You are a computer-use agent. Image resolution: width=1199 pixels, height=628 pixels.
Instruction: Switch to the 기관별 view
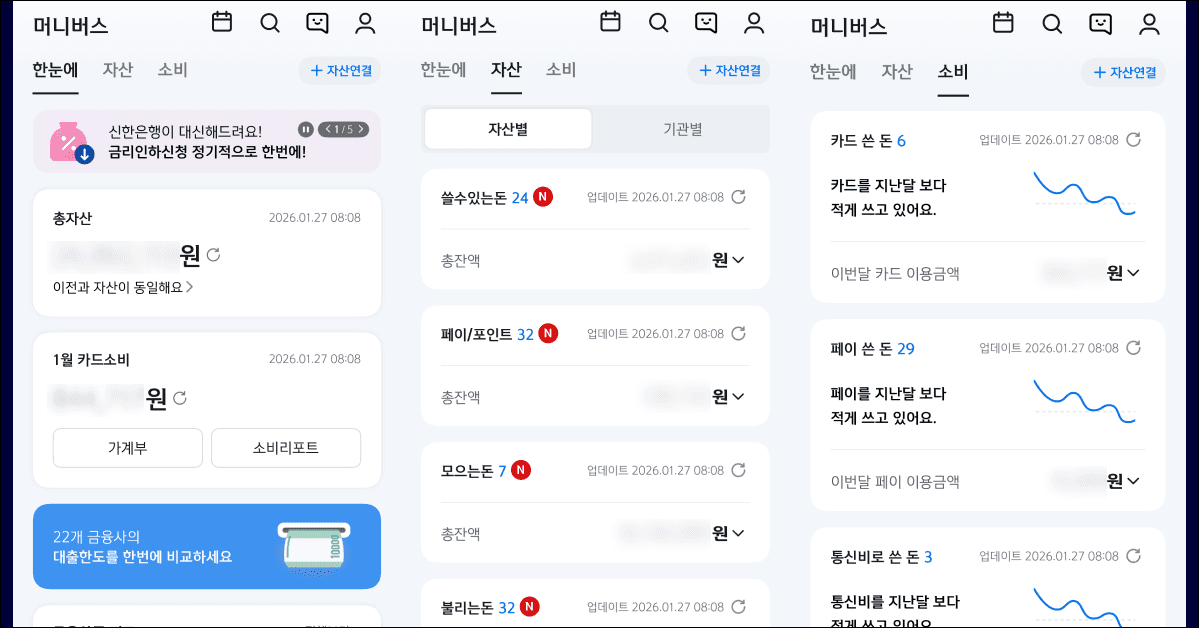point(681,130)
